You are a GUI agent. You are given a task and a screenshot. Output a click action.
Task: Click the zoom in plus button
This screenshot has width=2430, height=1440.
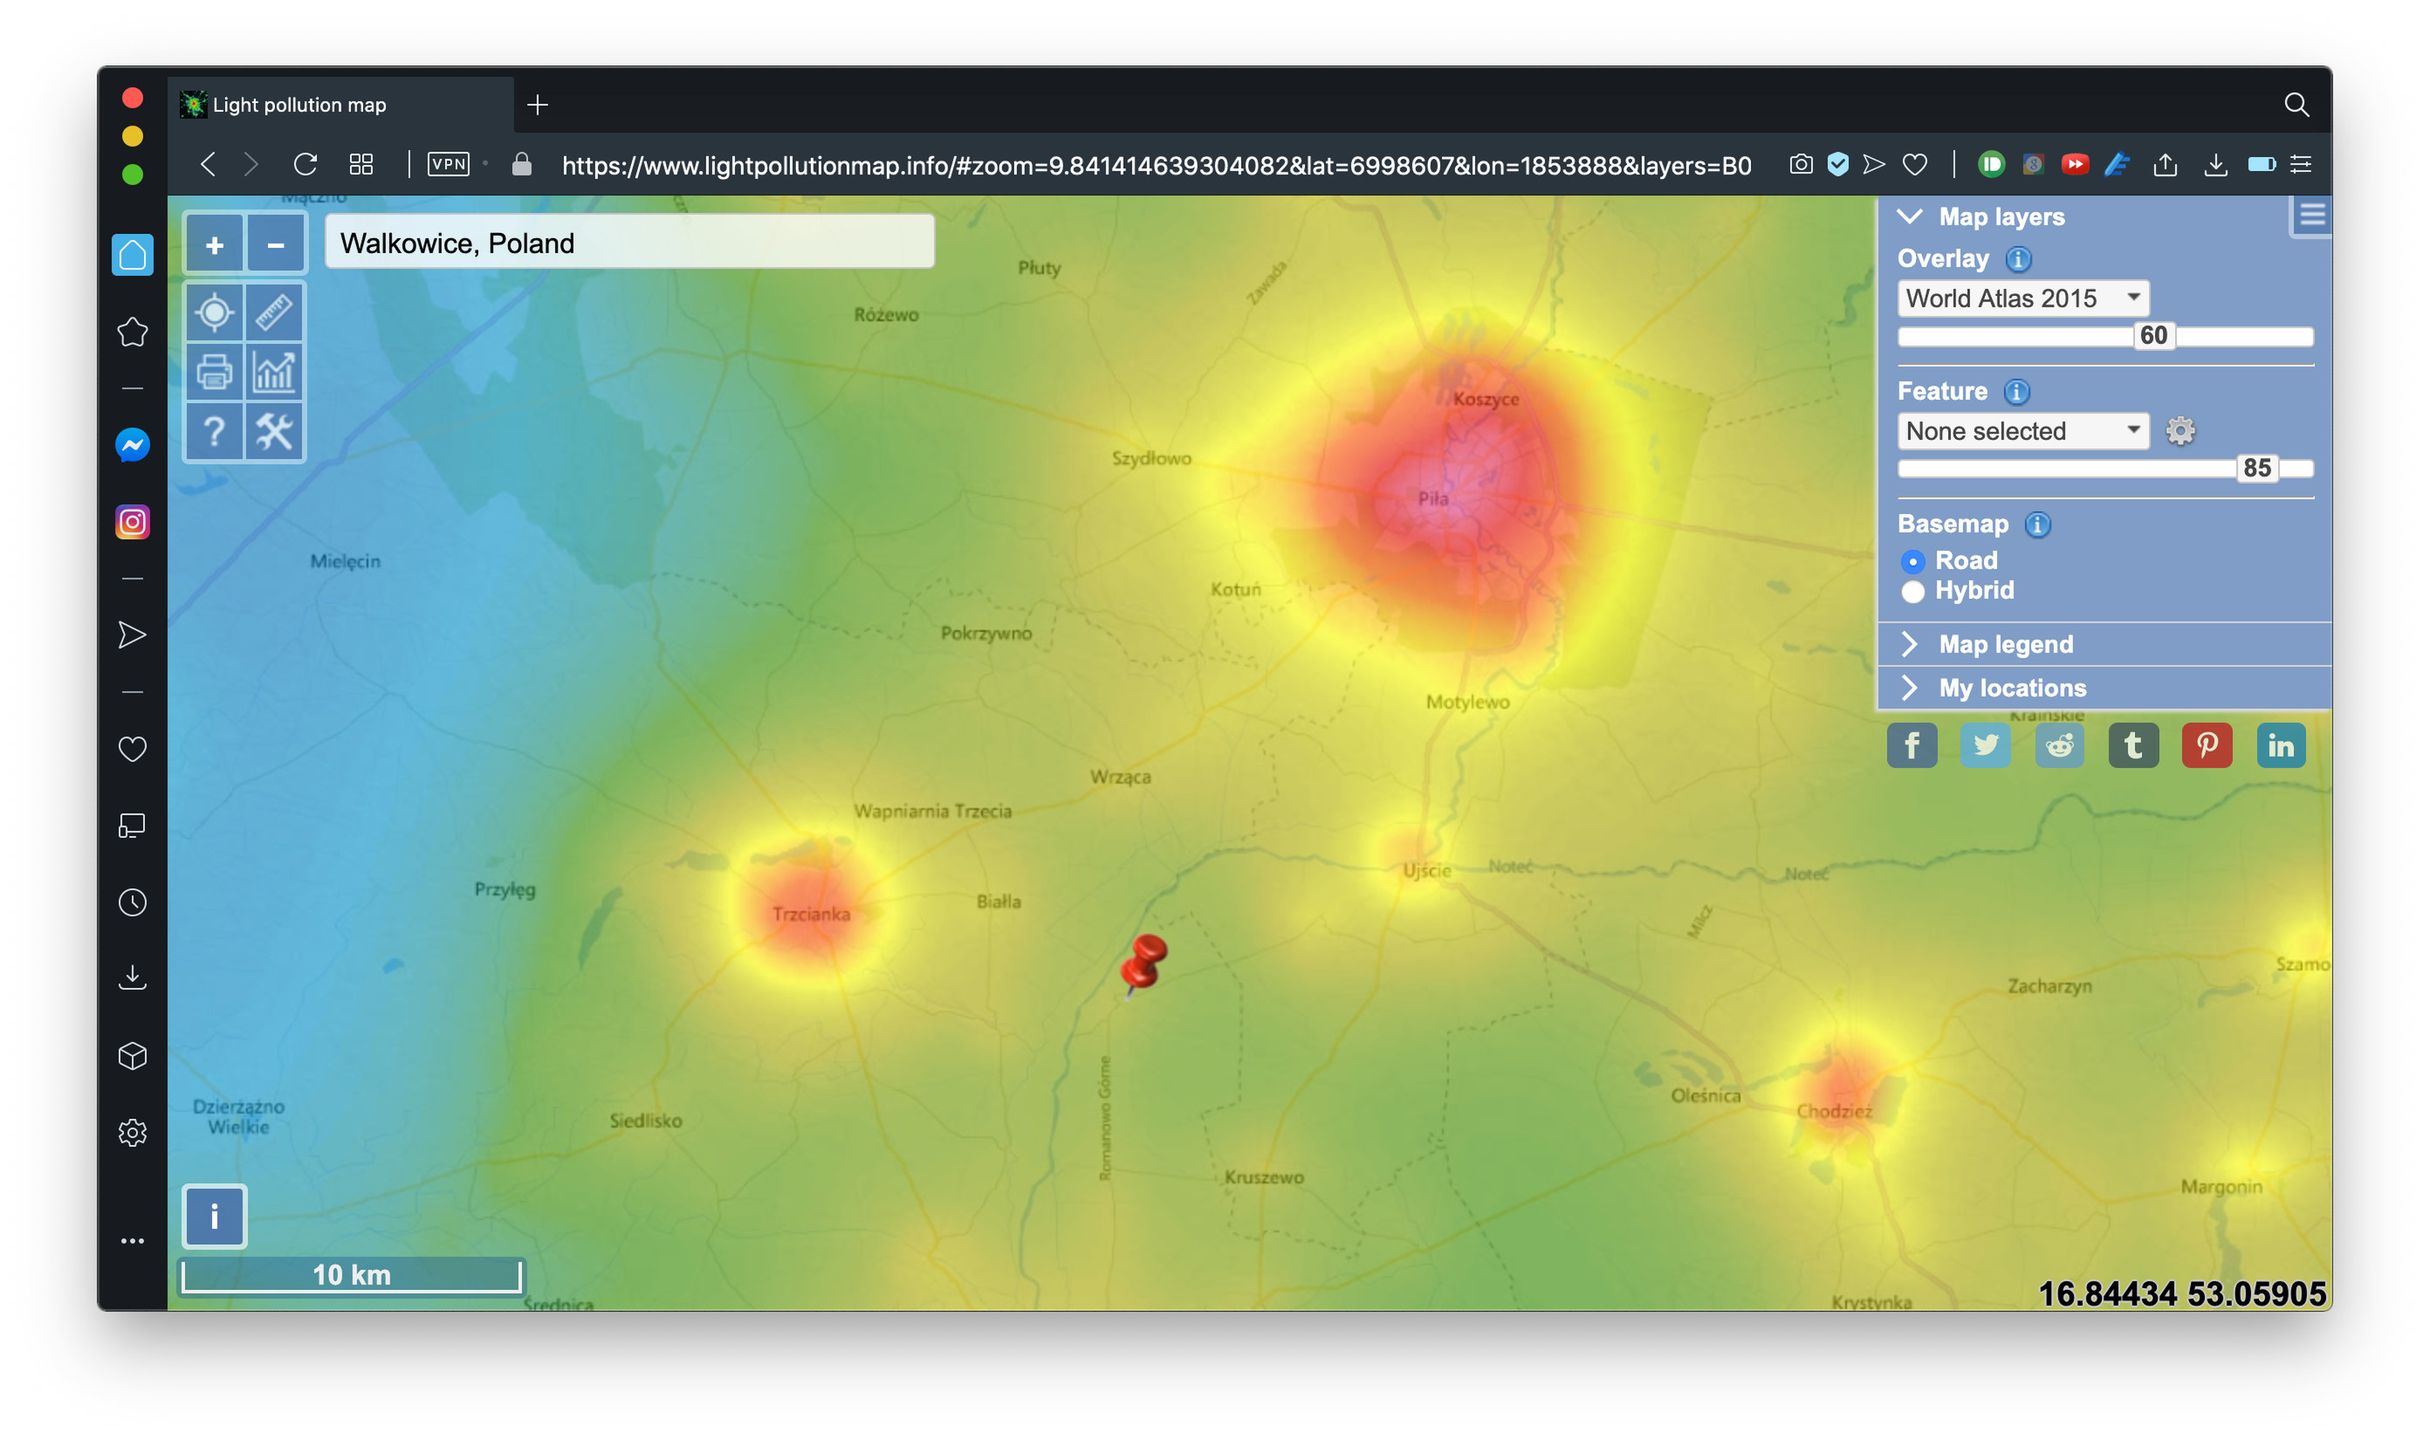[214, 245]
